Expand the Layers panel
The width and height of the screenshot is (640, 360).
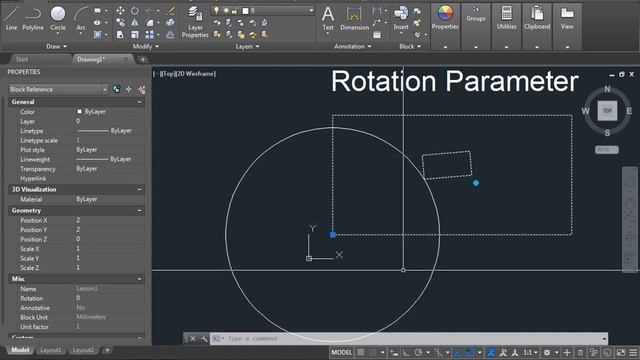[247, 46]
